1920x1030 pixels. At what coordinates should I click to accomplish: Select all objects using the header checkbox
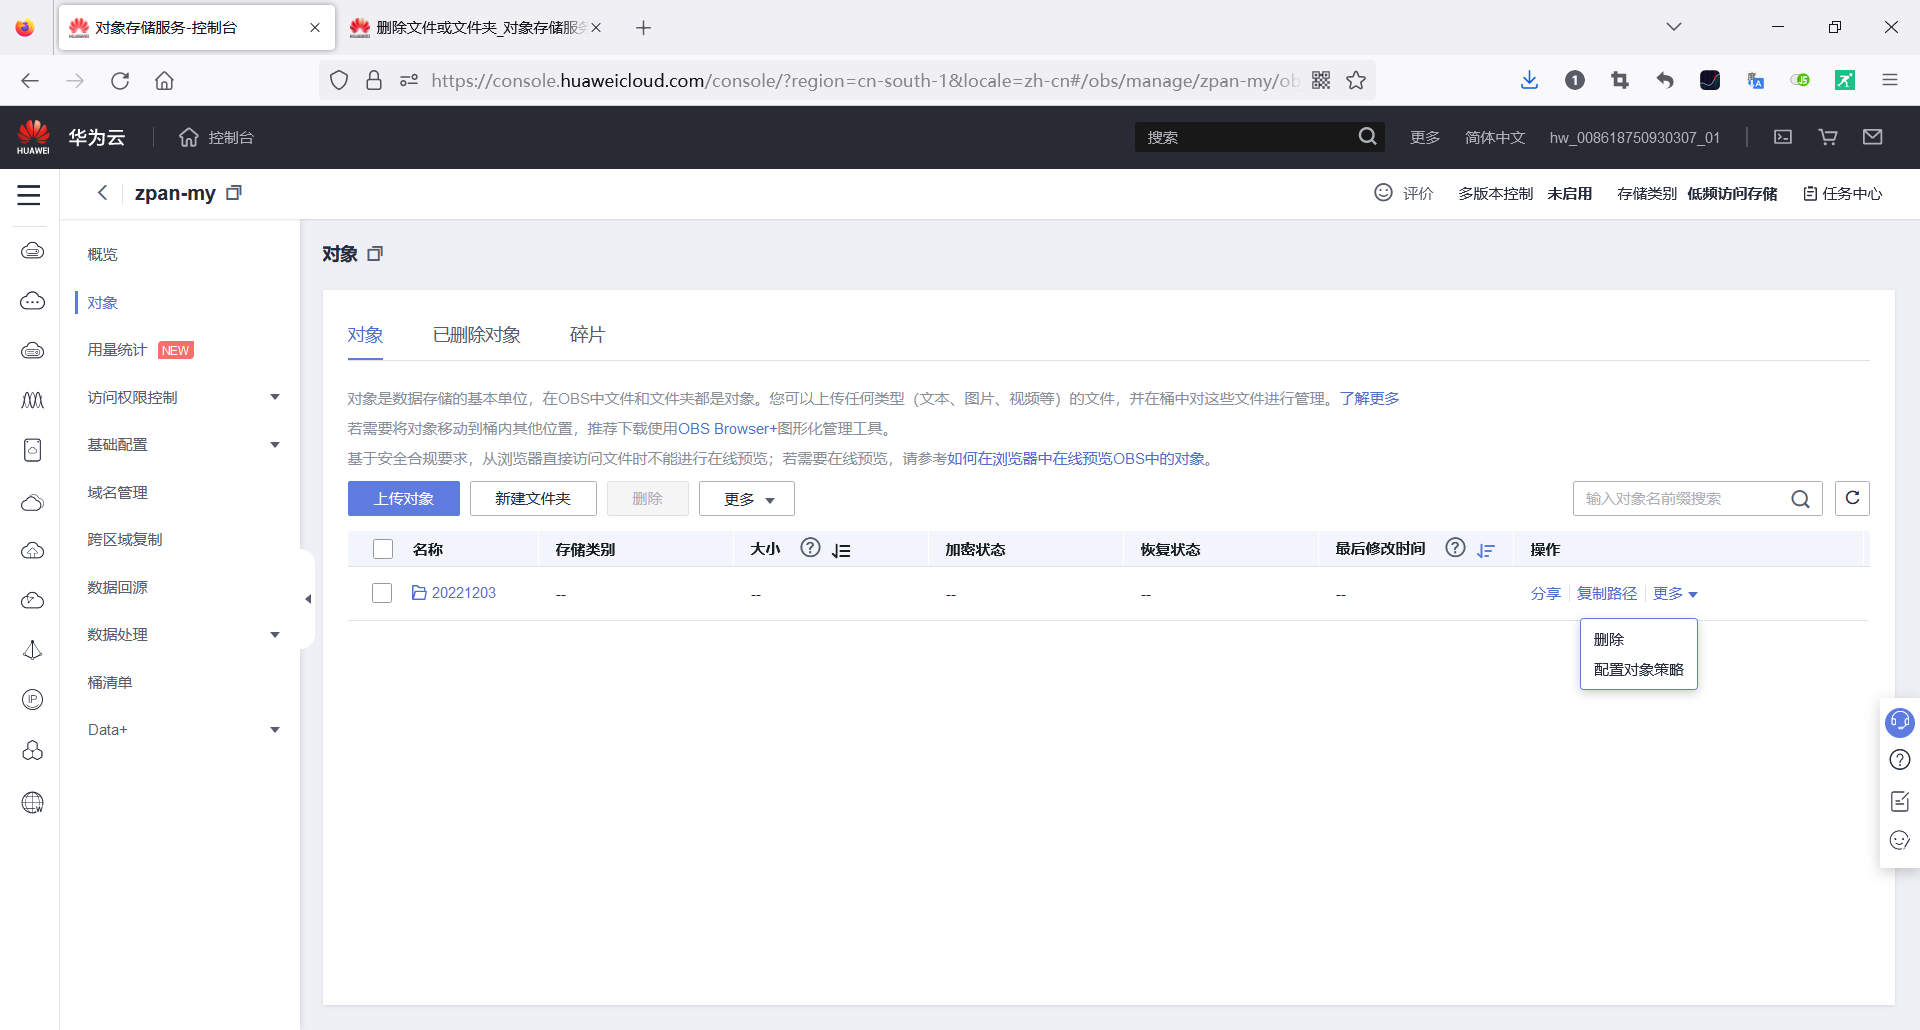pos(383,549)
